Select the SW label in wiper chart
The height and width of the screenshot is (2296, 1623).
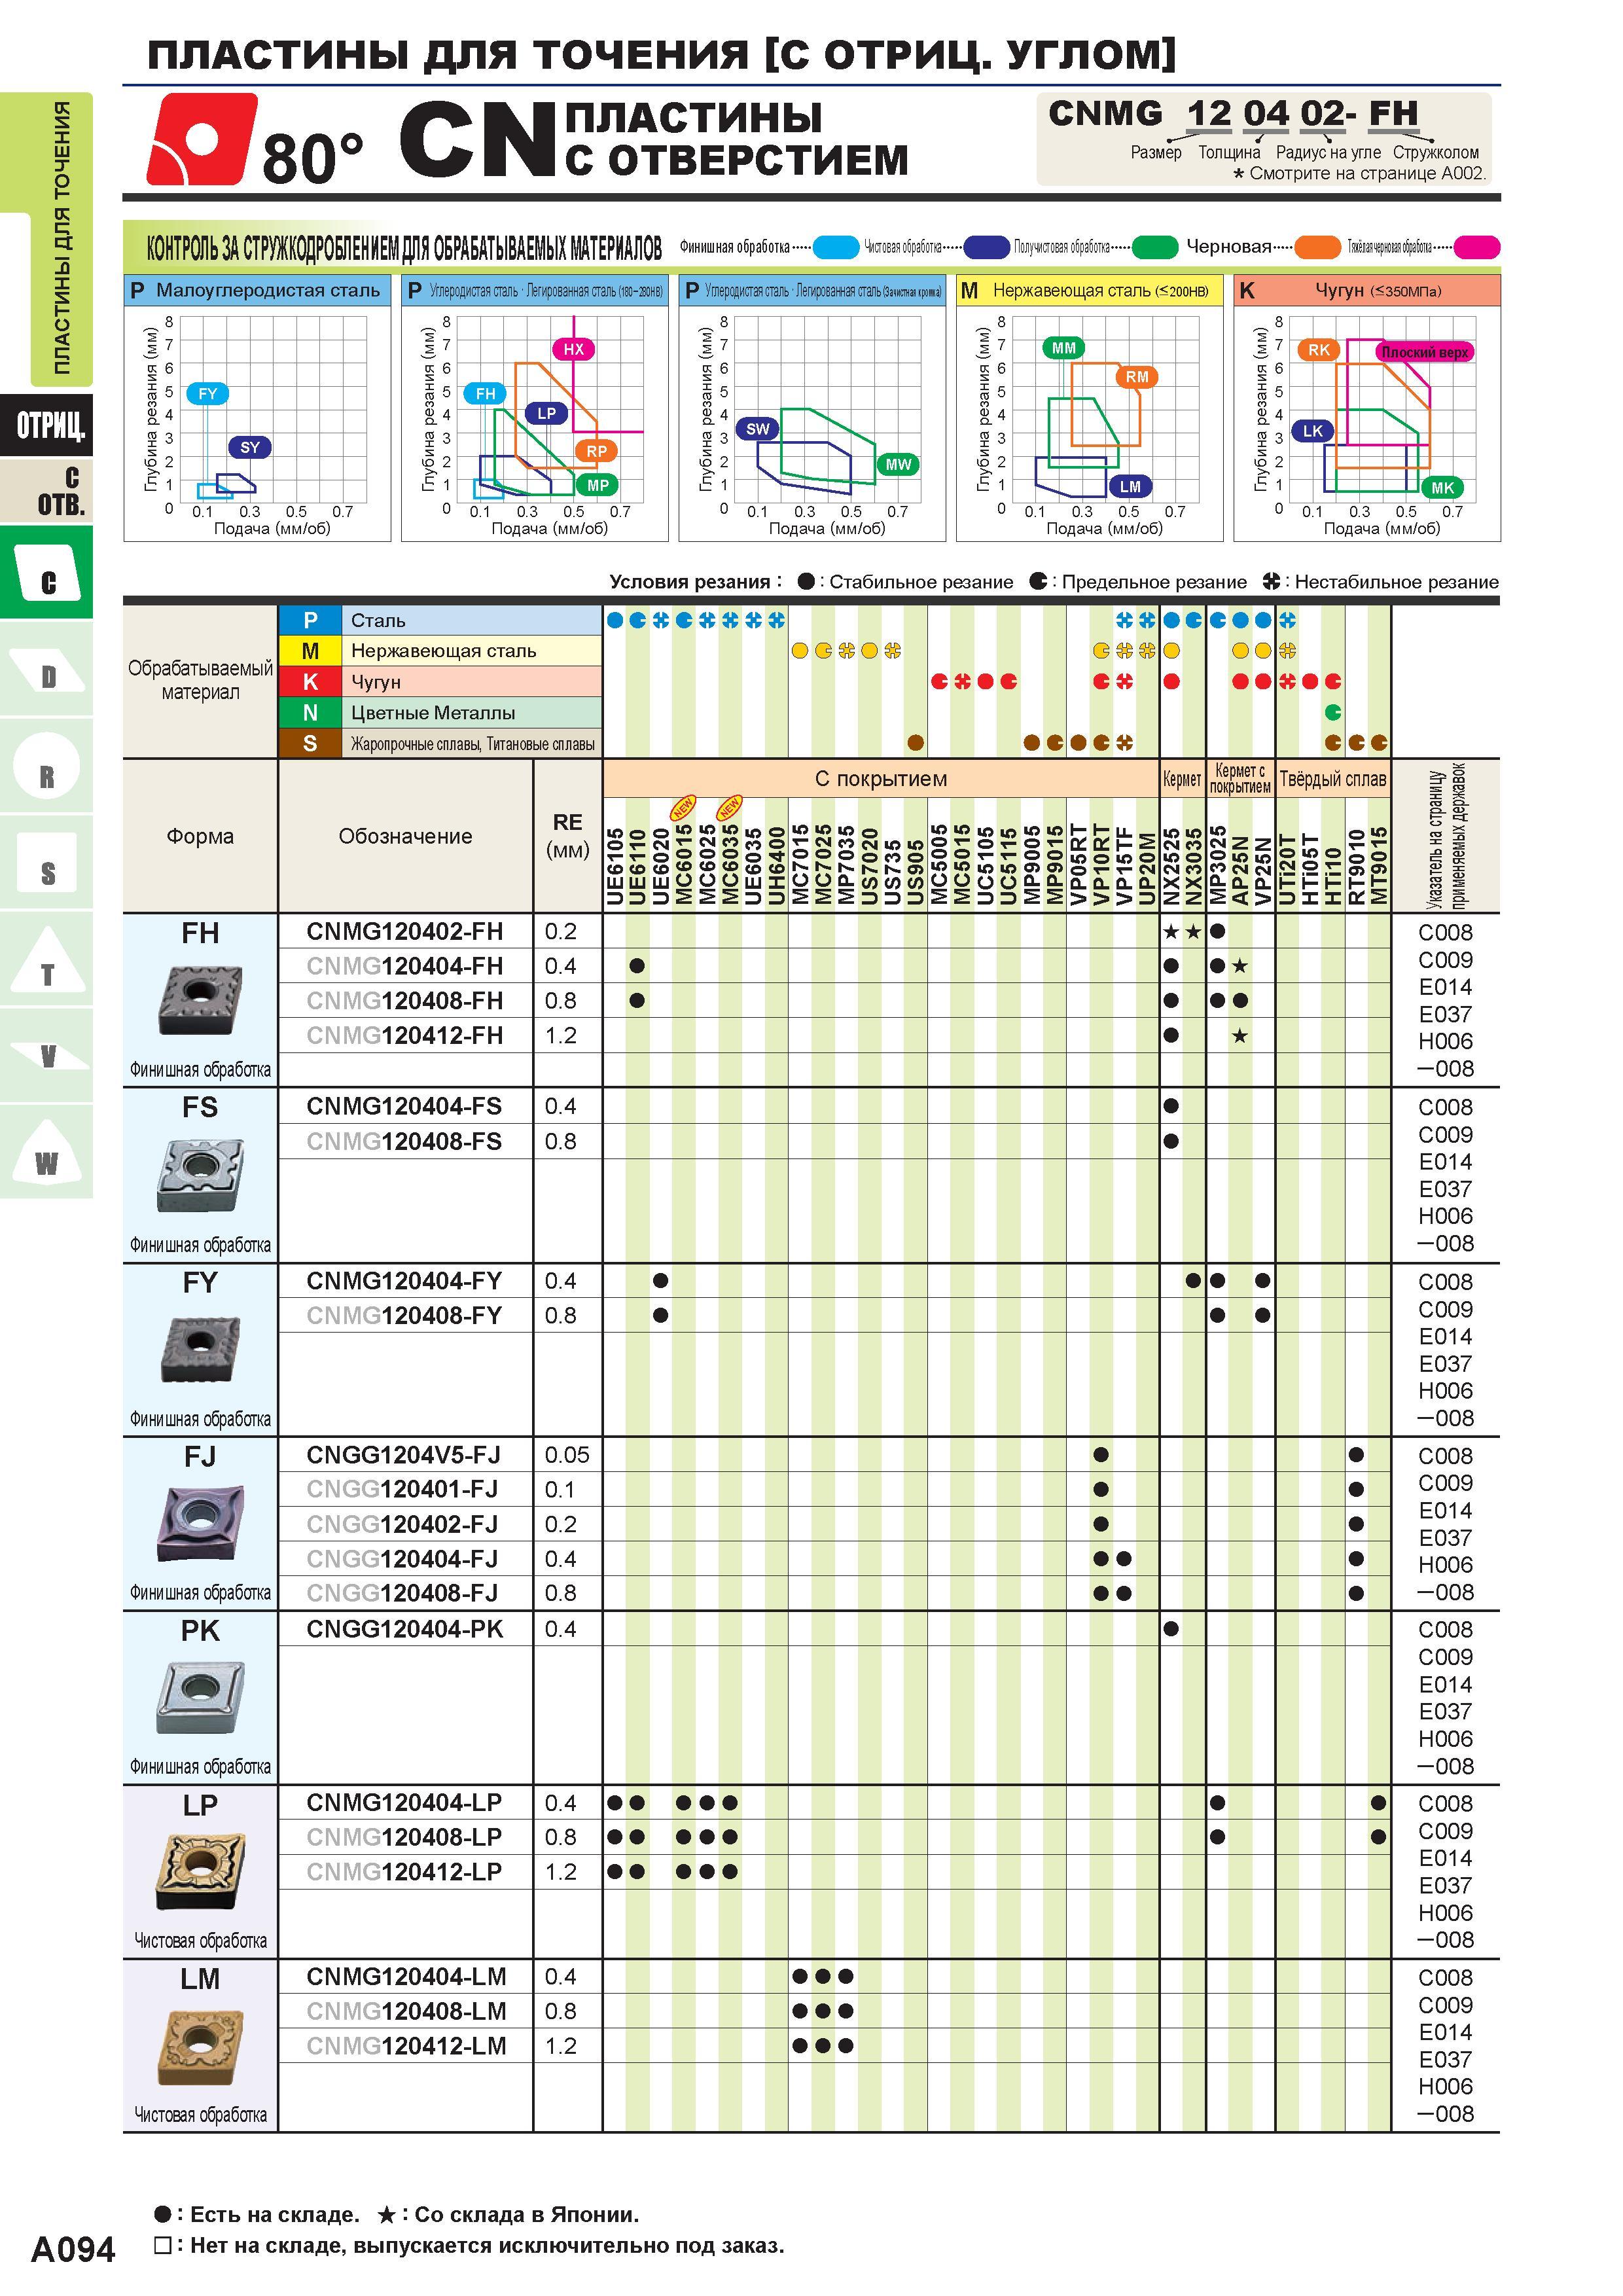click(758, 429)
